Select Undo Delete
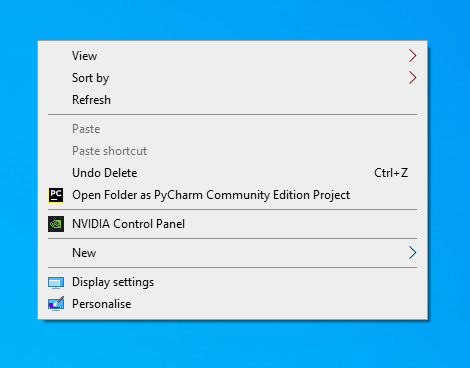The image size is (470, 368). pos(233,173)
